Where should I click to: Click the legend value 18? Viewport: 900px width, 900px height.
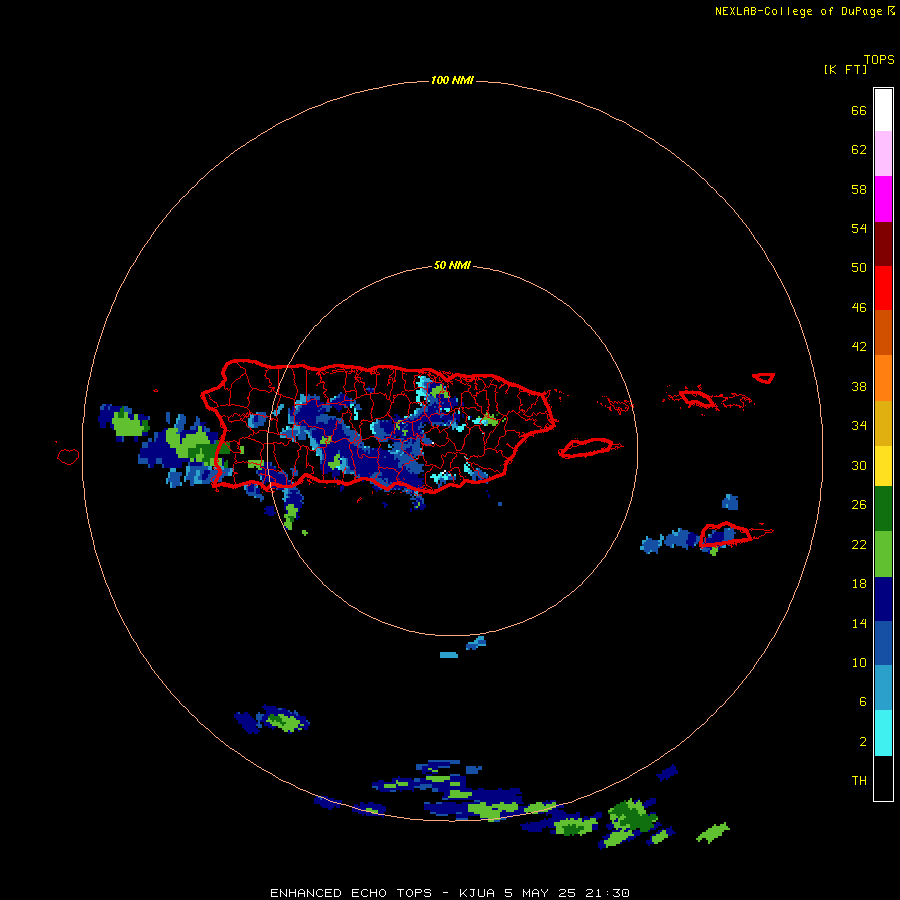859,584
